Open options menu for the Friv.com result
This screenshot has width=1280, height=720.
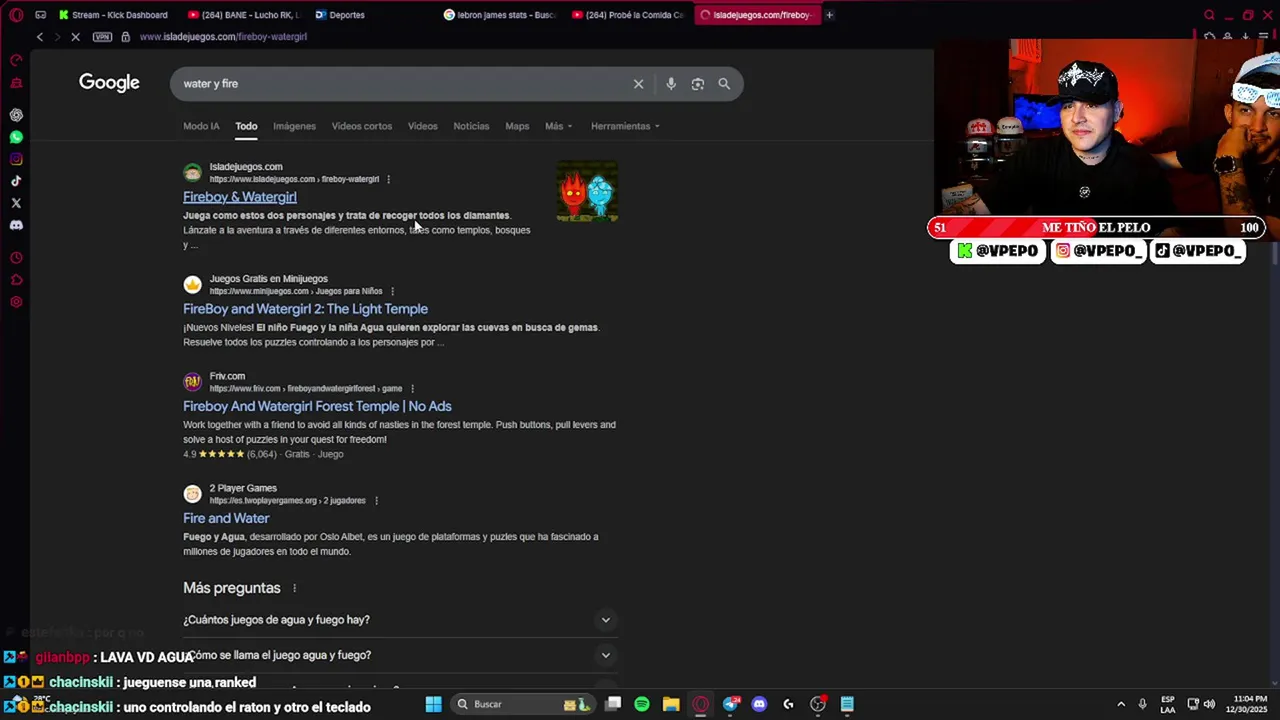point(412,388)
